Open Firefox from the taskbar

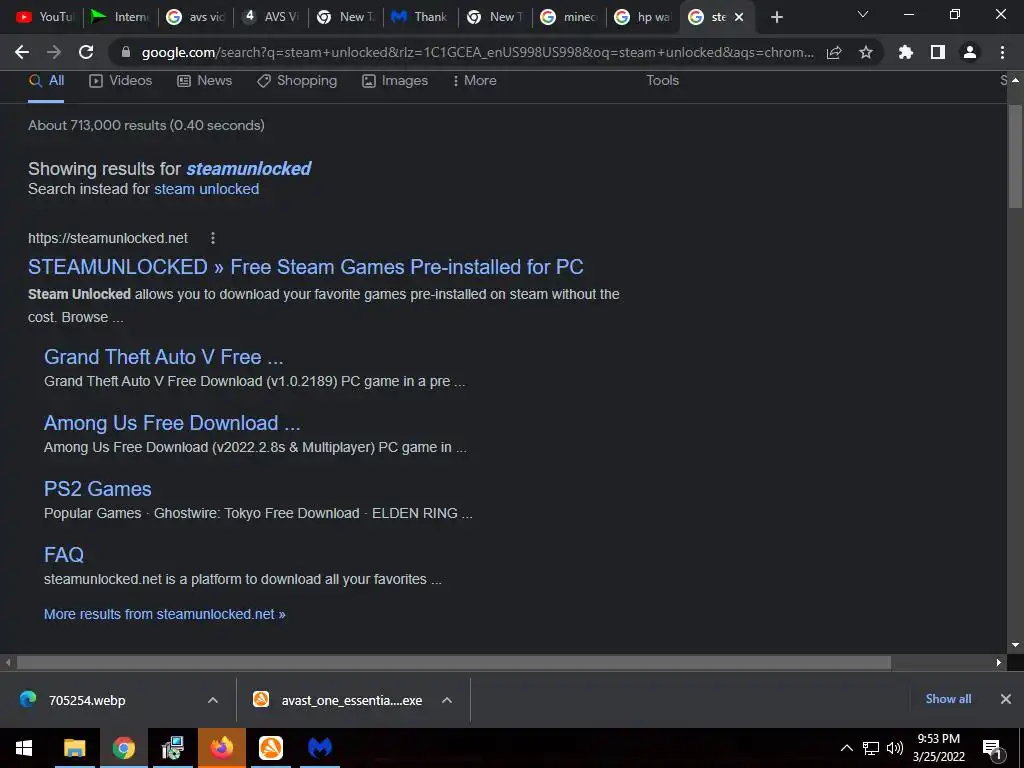(x=222, y=748)
